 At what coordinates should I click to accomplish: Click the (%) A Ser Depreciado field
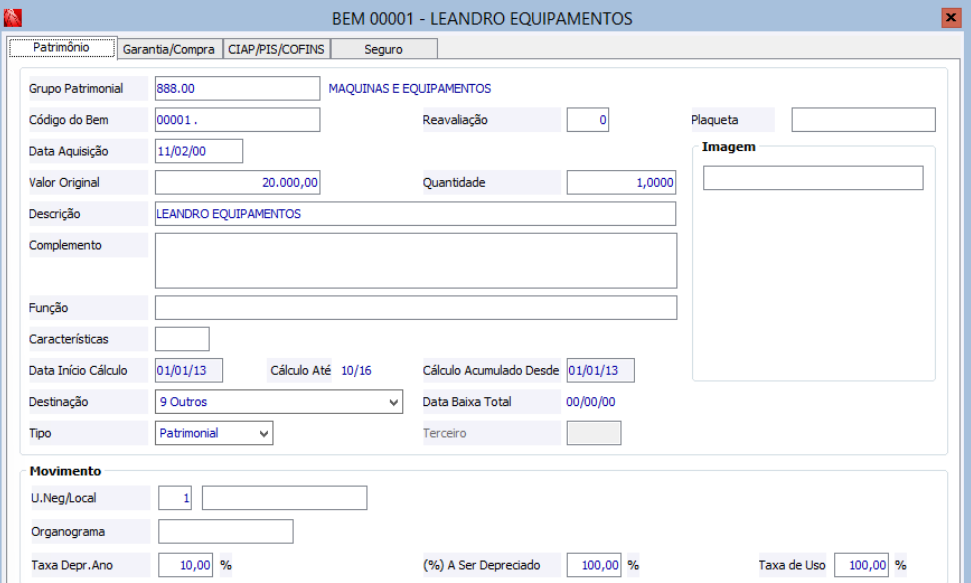pyautogui.click(x=594, y=565)
